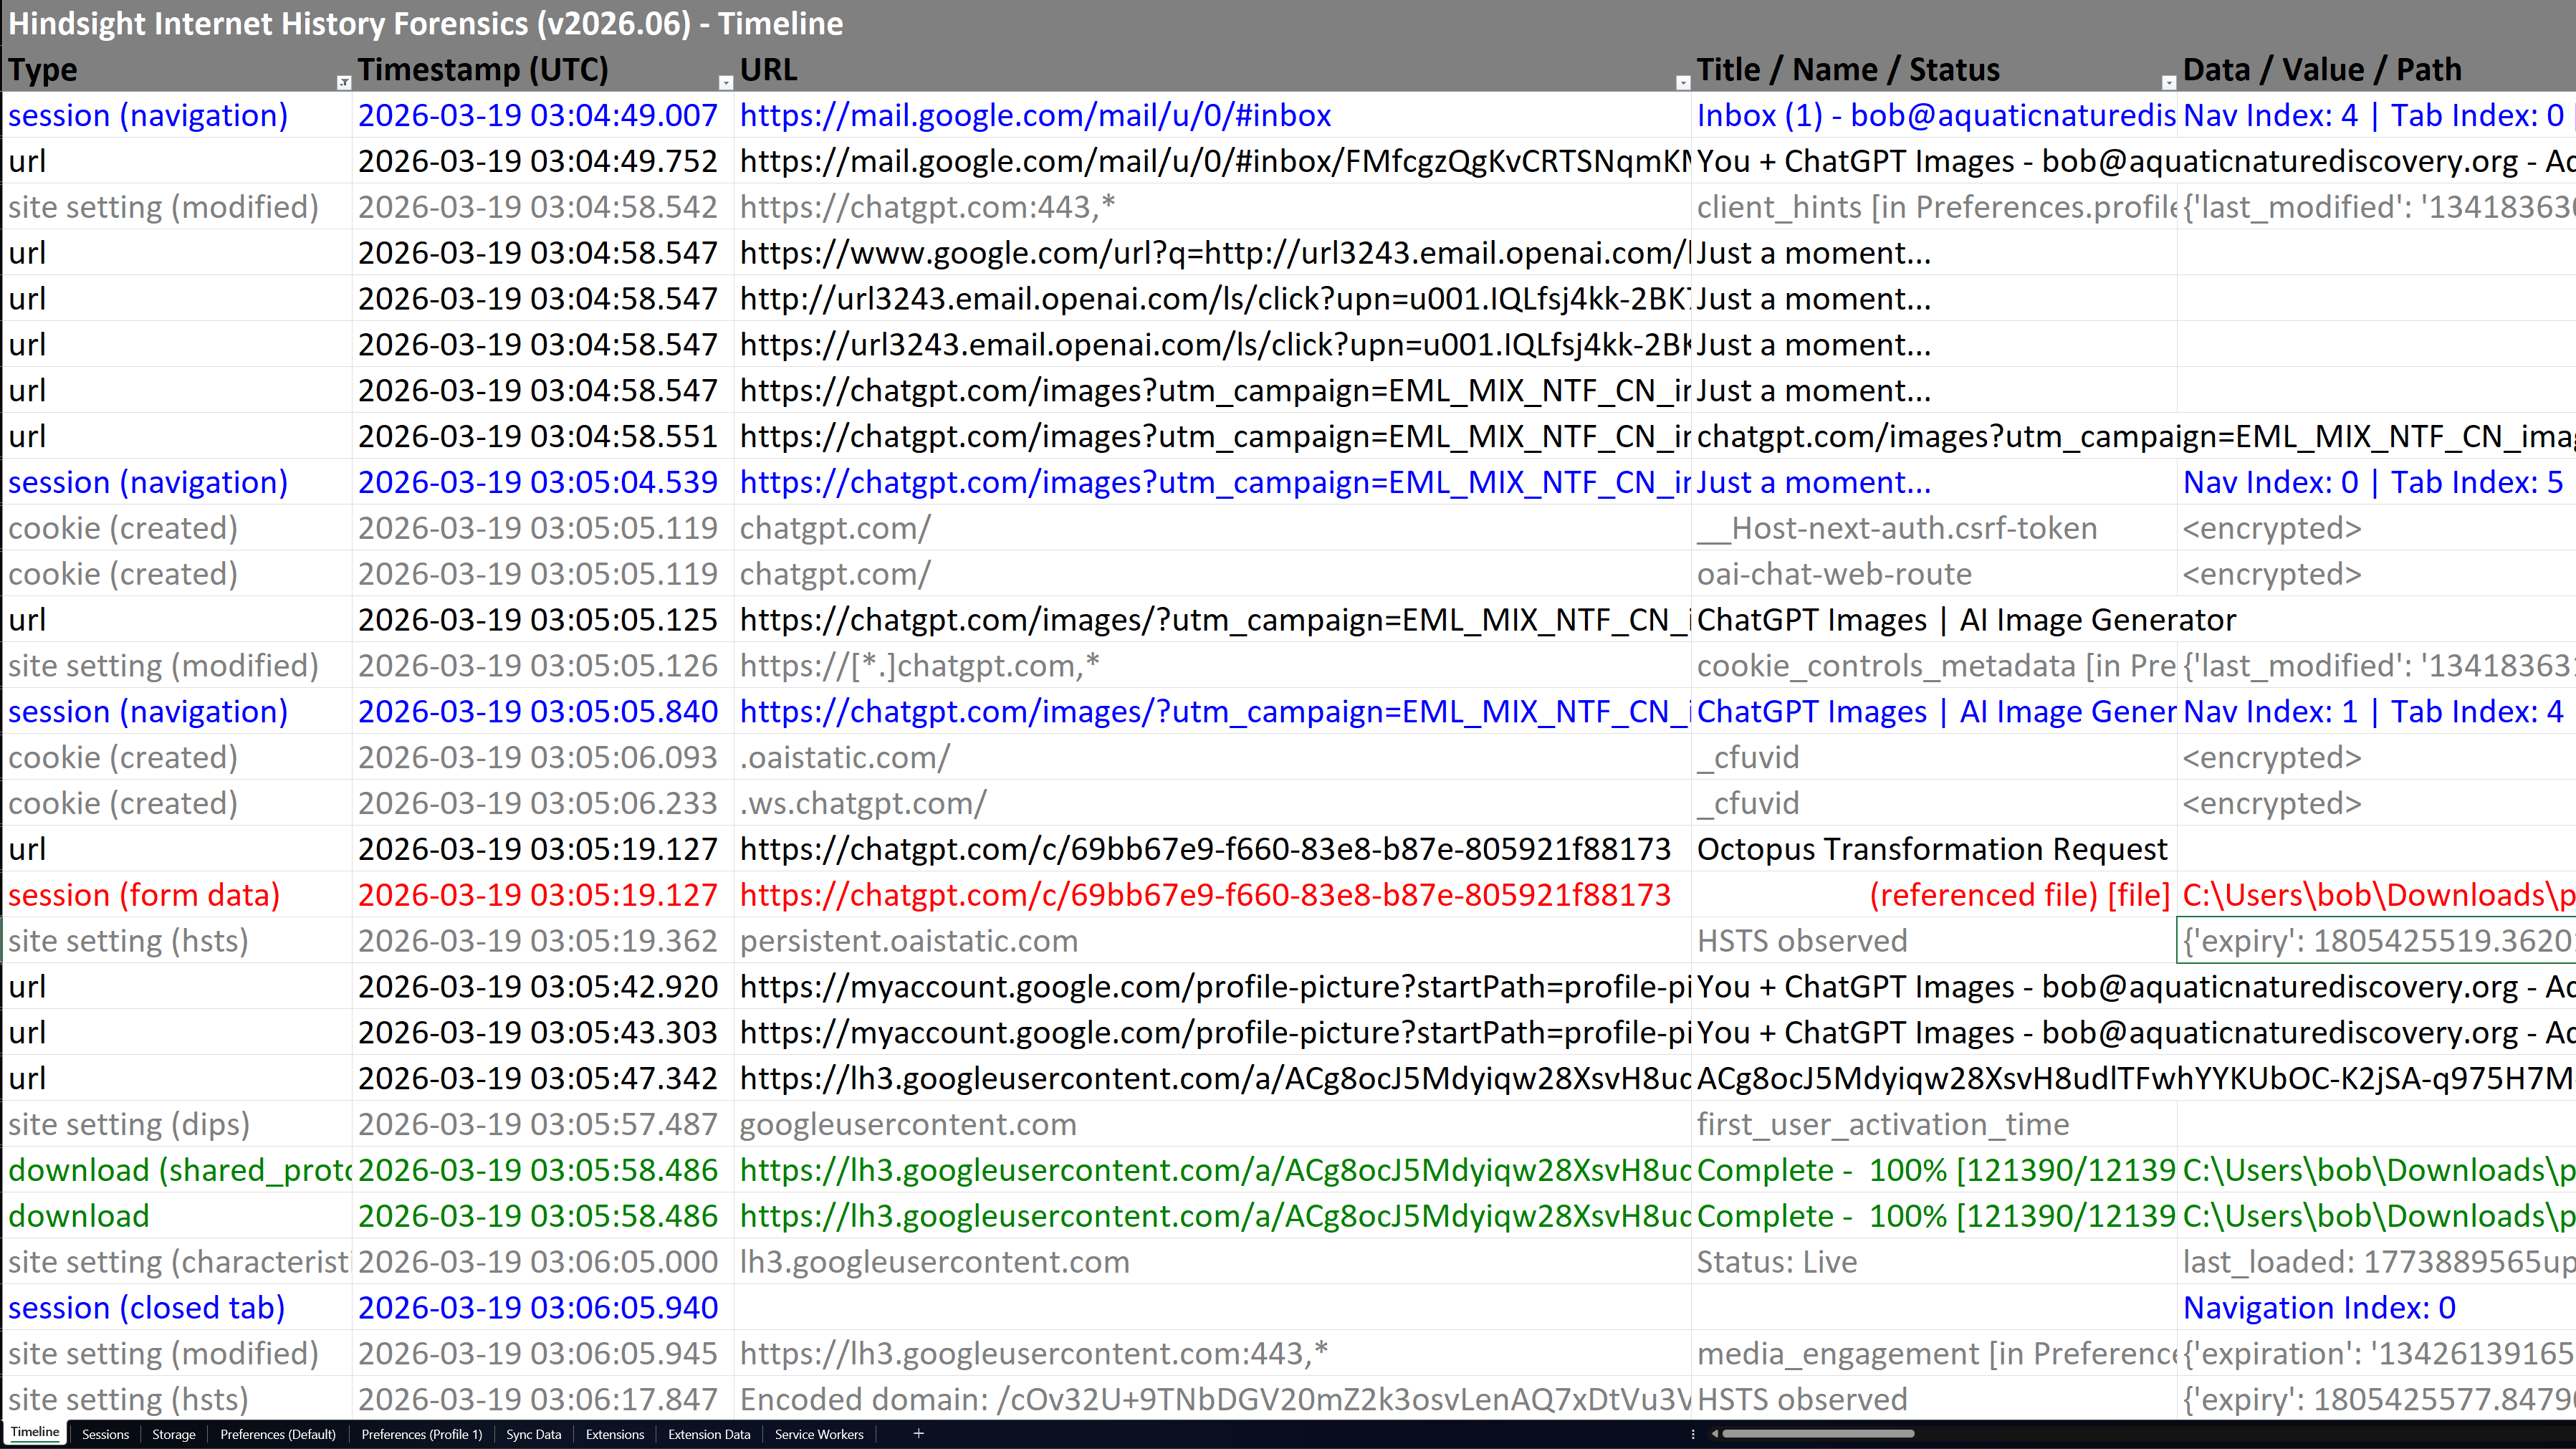2576x1449 pixels.
Task: Open the Preferences (Default) sheet tab
Action: 278,1433
